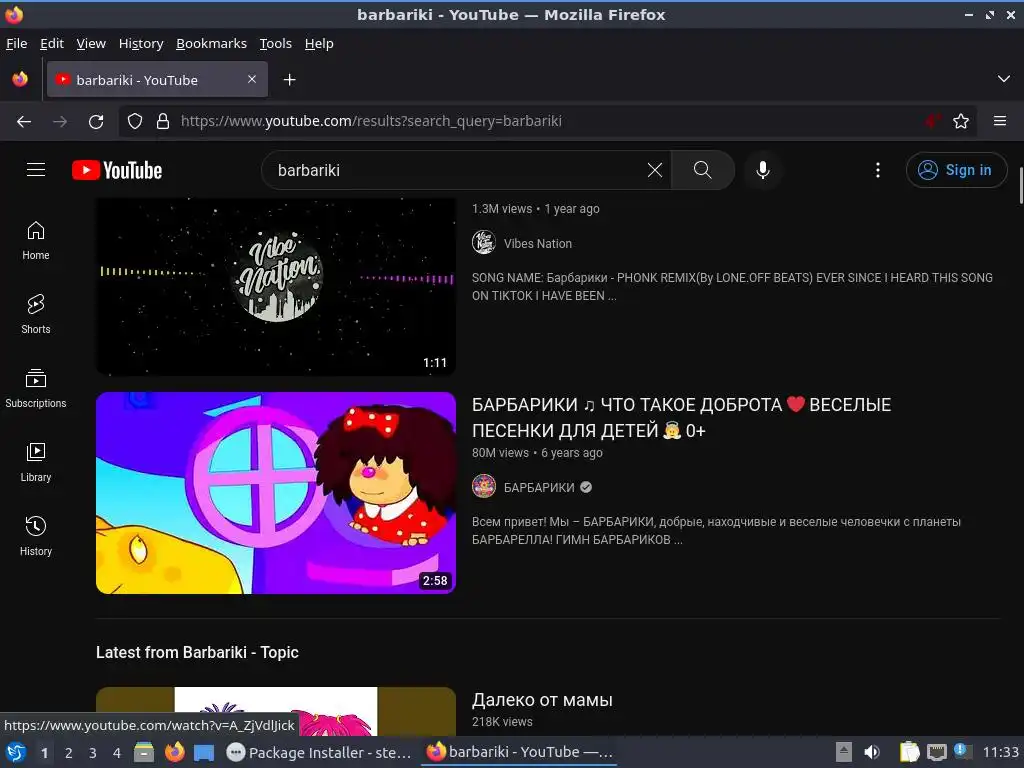Click the Sign in button
Viewport: 1024px width, 768px height.
point(956,170)
